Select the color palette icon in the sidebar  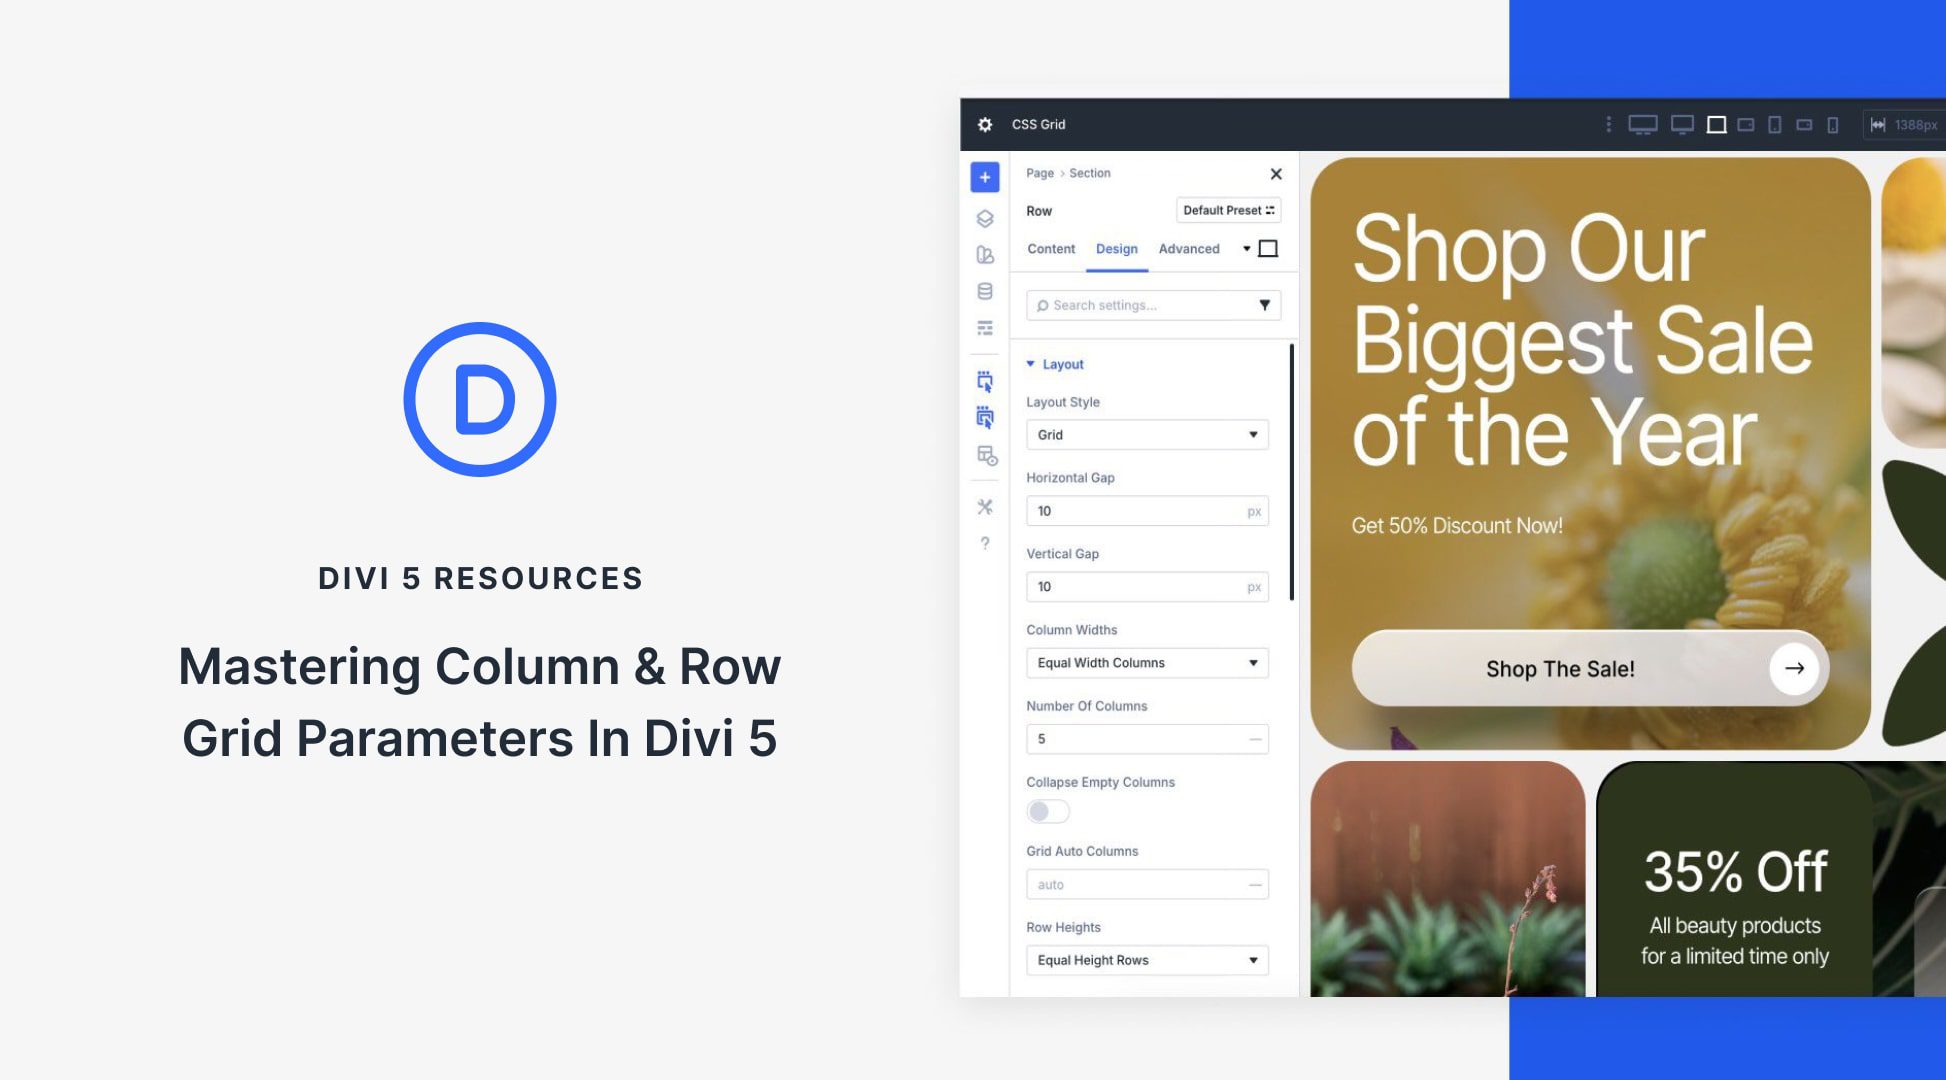[985, 255]
